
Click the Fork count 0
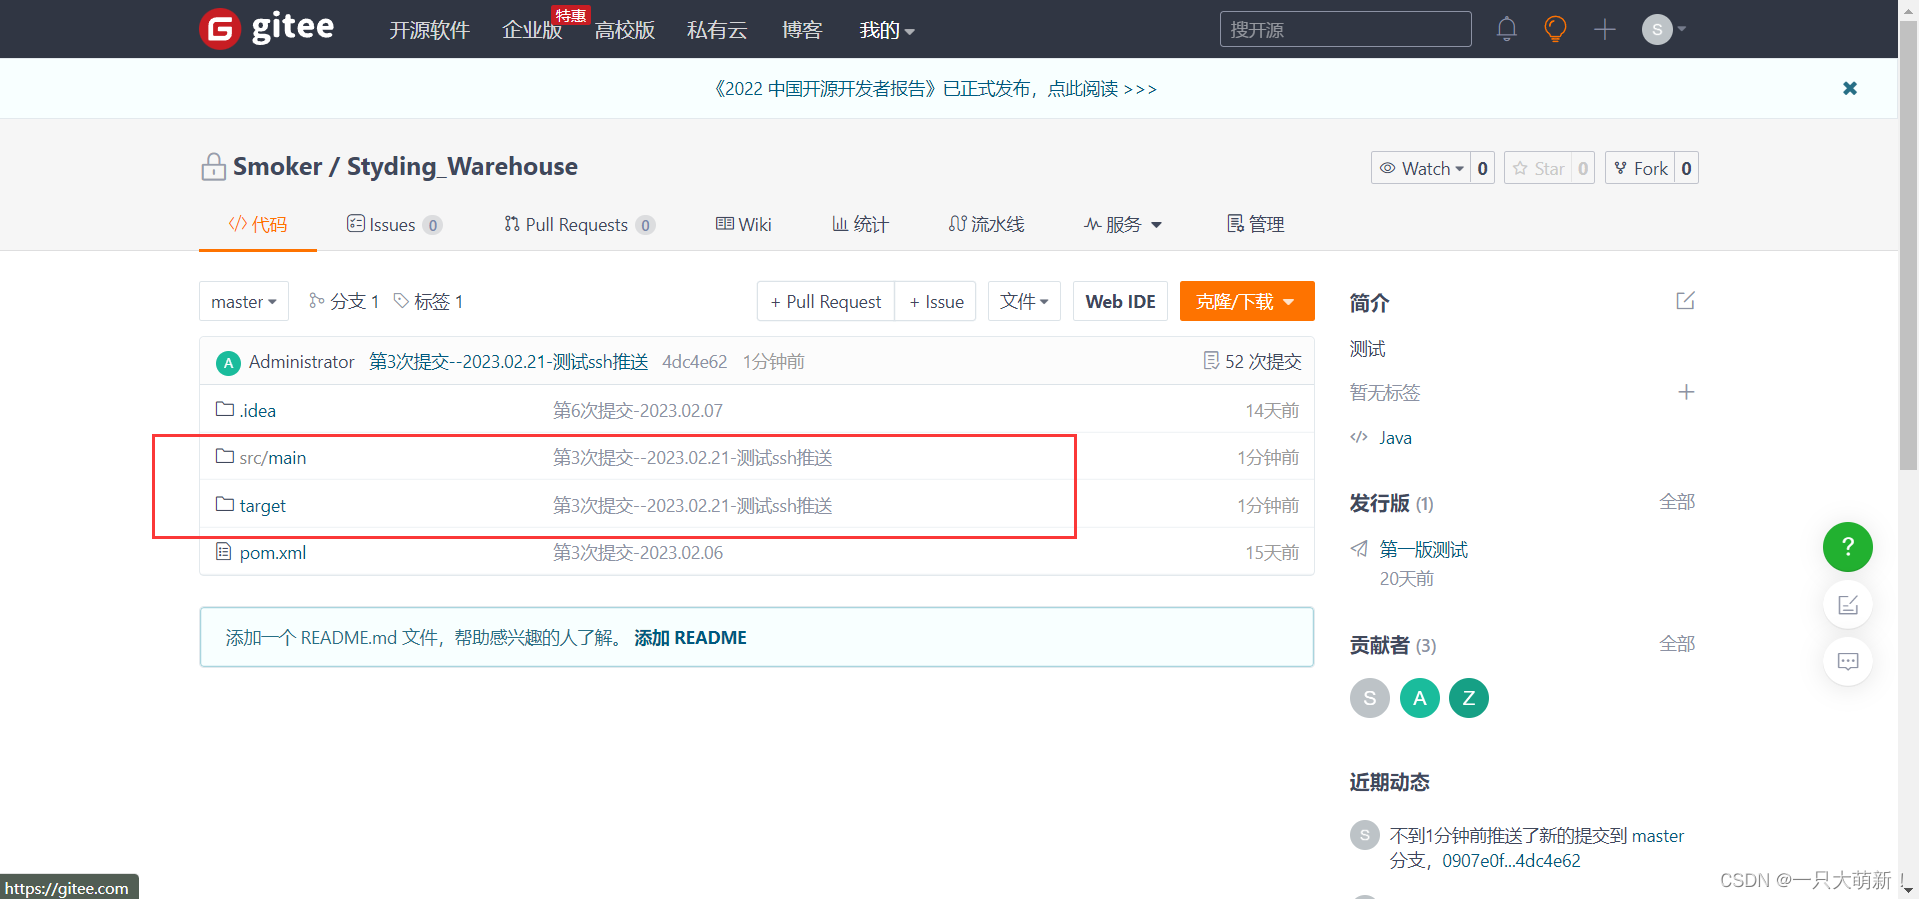(x=1687, y=168)
